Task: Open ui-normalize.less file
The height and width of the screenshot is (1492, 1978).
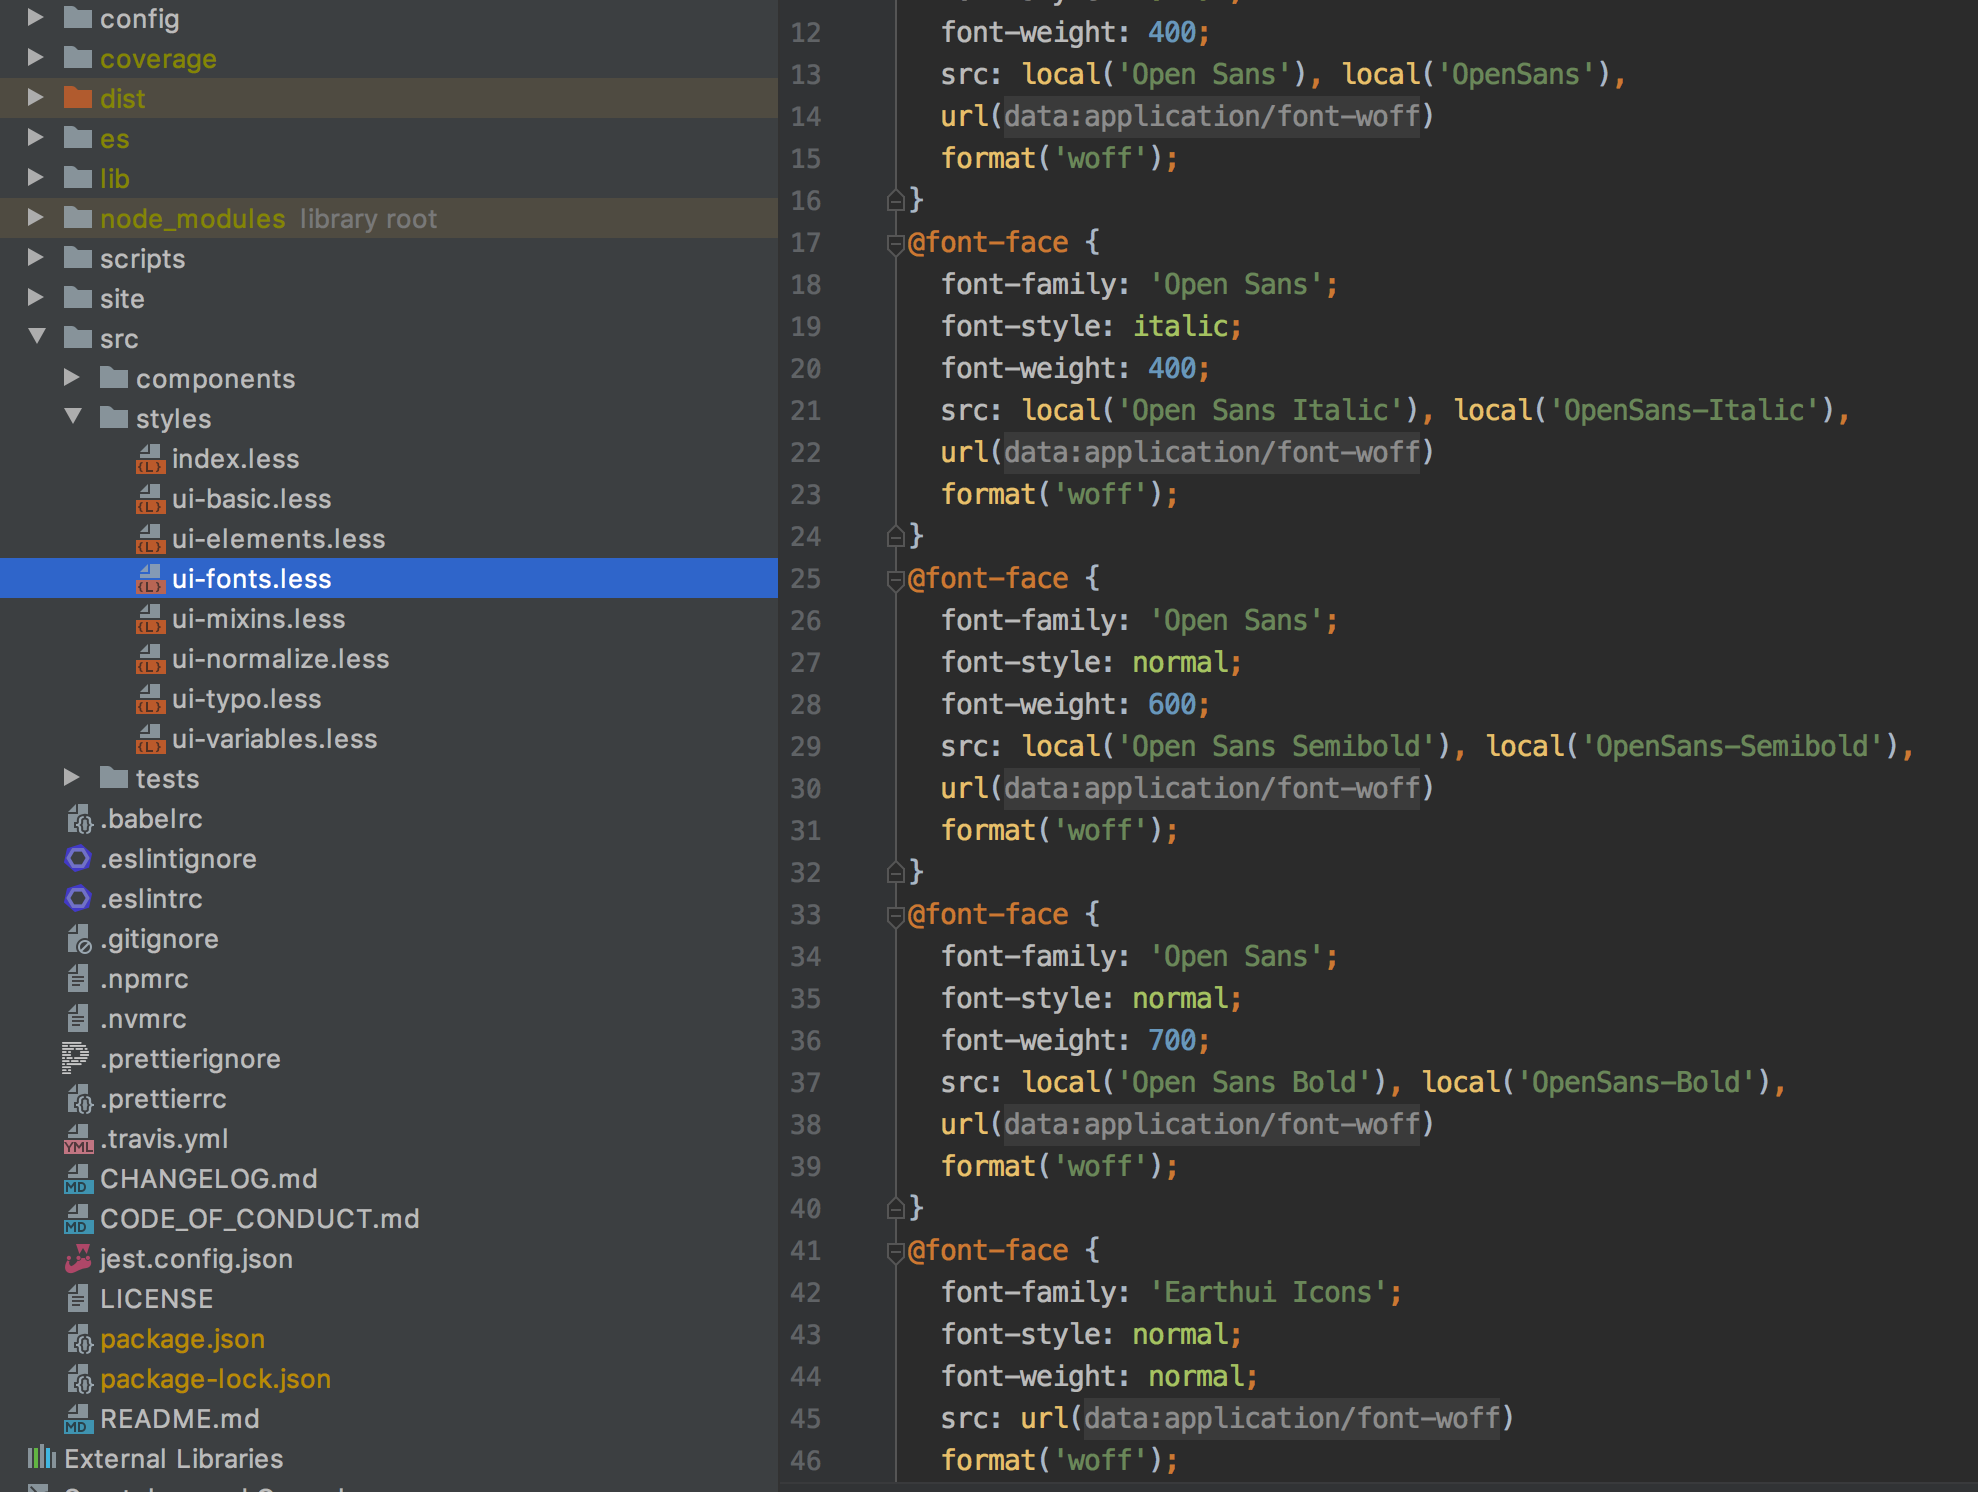Action: click(x=280, y=658)
